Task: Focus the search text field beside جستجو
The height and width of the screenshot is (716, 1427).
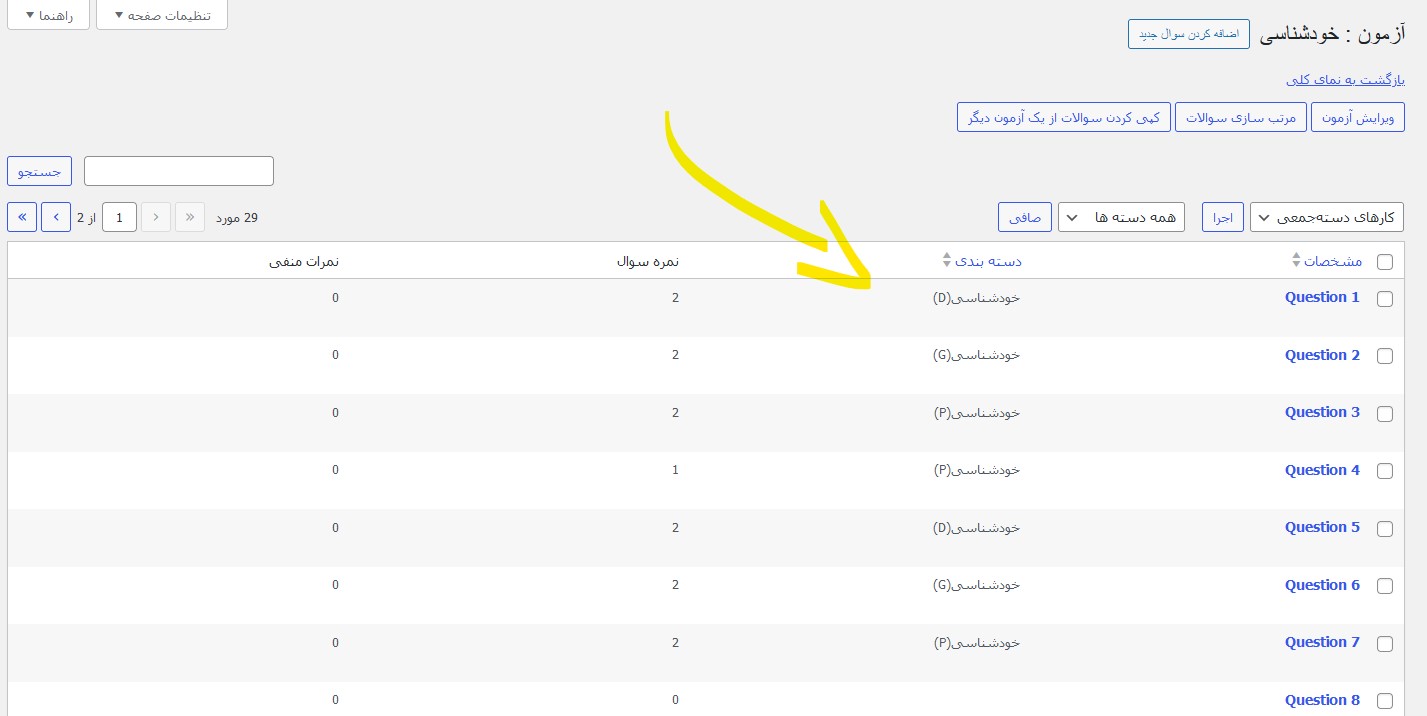Action: pos(179,171)
